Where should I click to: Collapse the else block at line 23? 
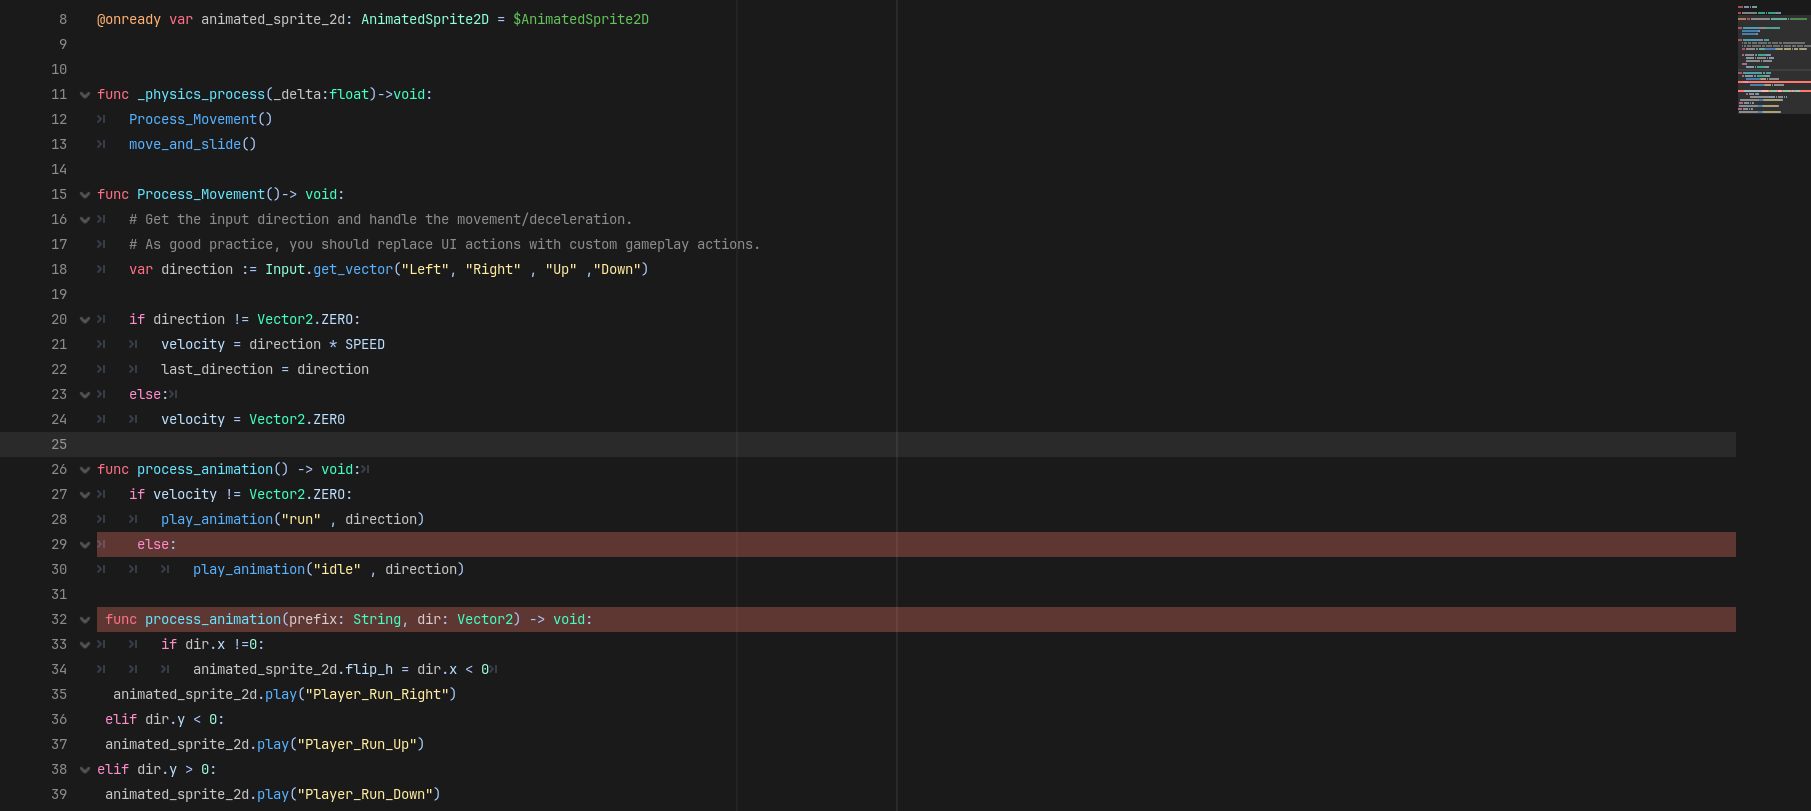coord(85,395)
